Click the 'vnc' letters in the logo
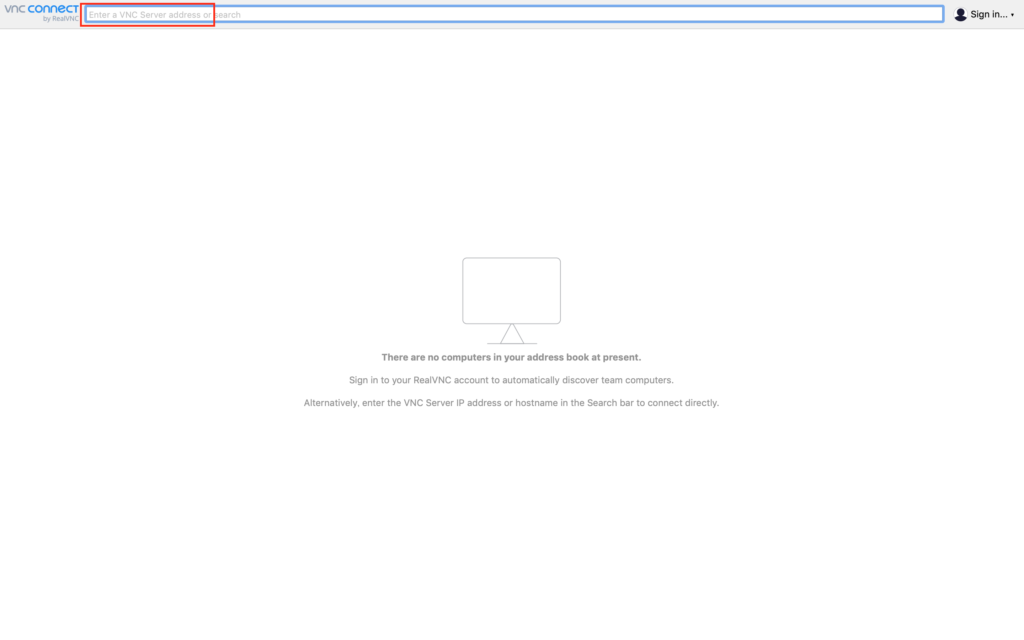The width and height of the screenshot is (1024, 640). tap(15, 9)
